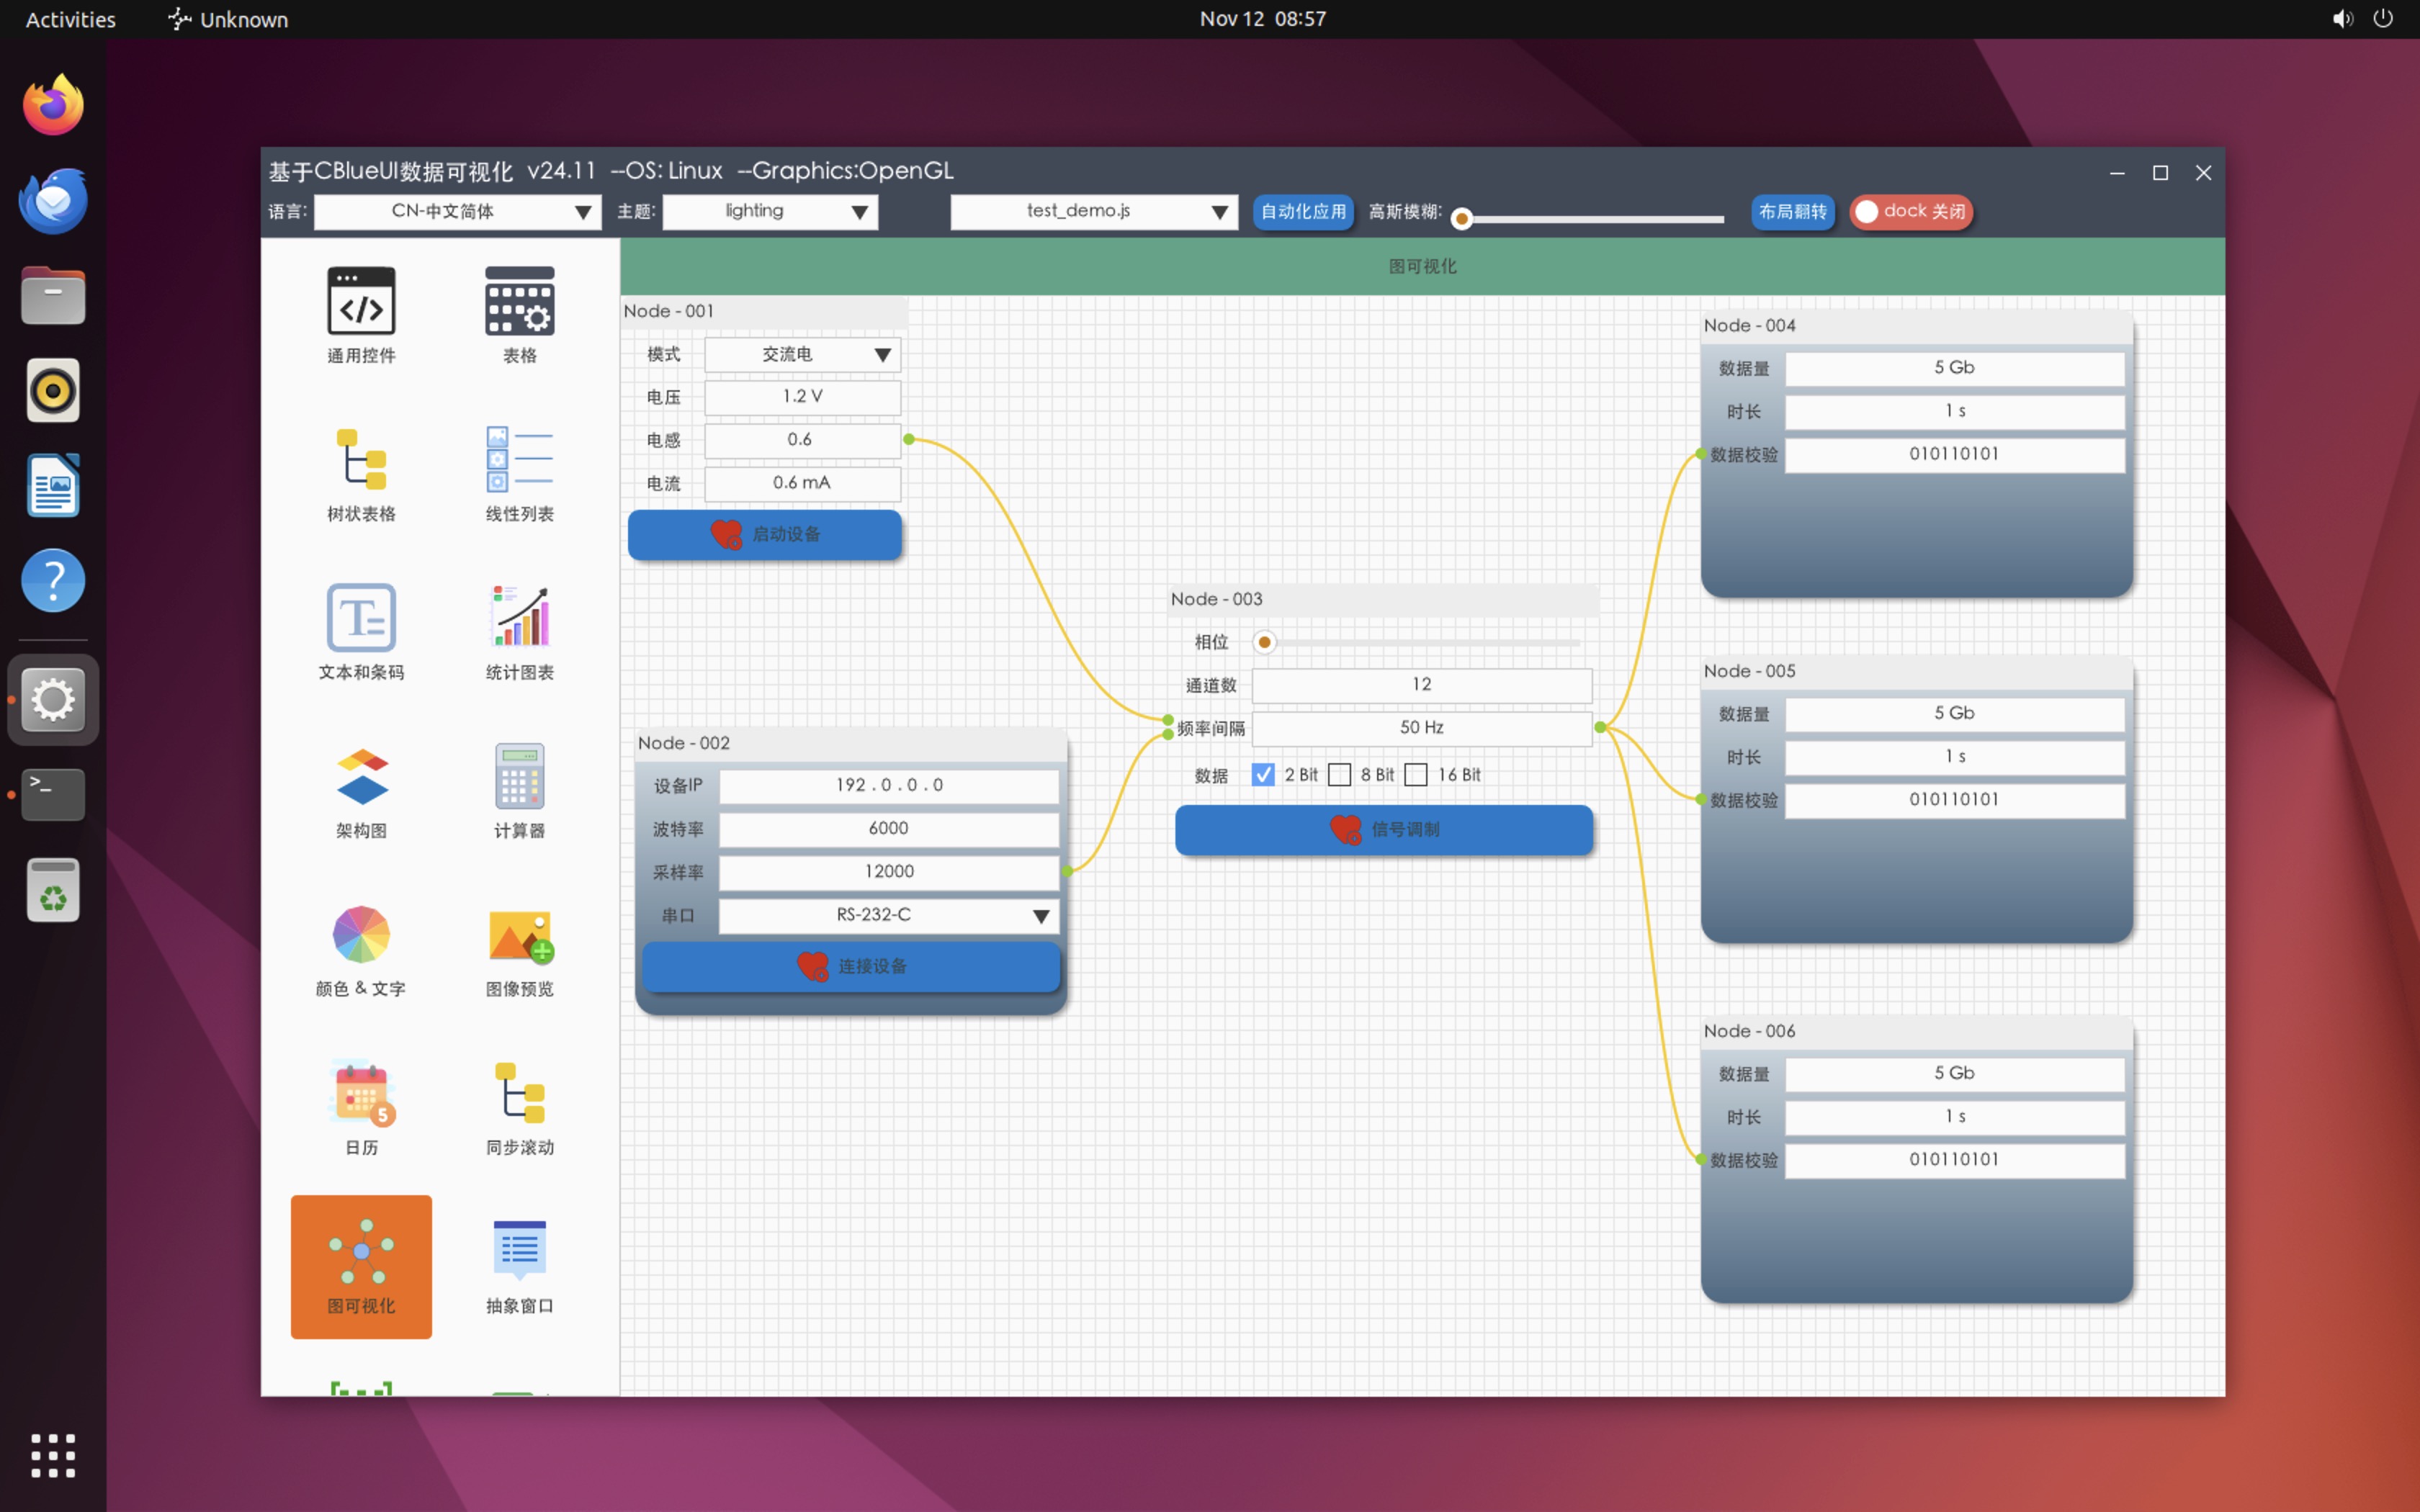This screenshot has width=2420, height=1512.
Task: Click the 波特率 field showing 6000
Action: [888, 829]
